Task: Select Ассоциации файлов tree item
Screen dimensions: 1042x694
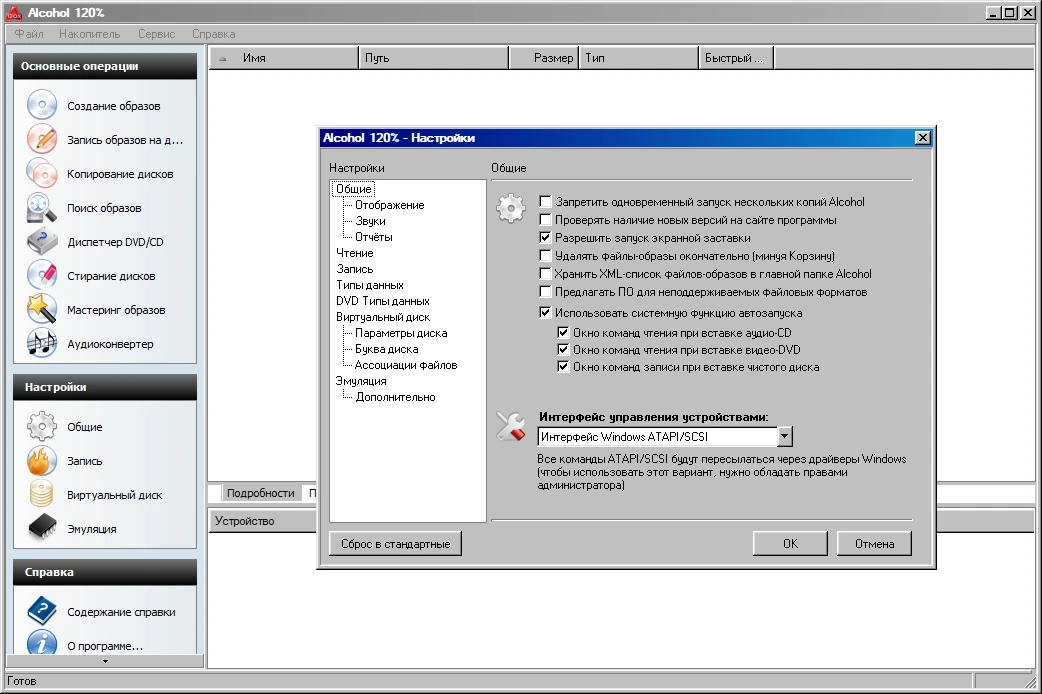Action: click(405, 364)
